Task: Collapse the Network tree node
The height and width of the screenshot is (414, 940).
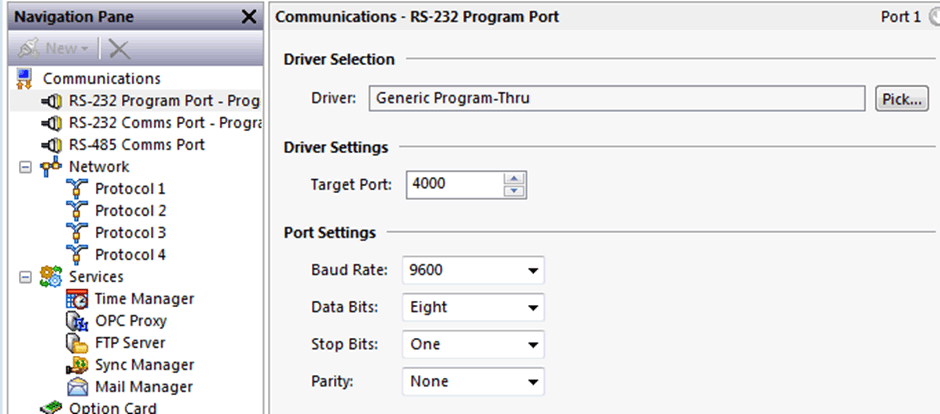Action: (x=25, y=167)
